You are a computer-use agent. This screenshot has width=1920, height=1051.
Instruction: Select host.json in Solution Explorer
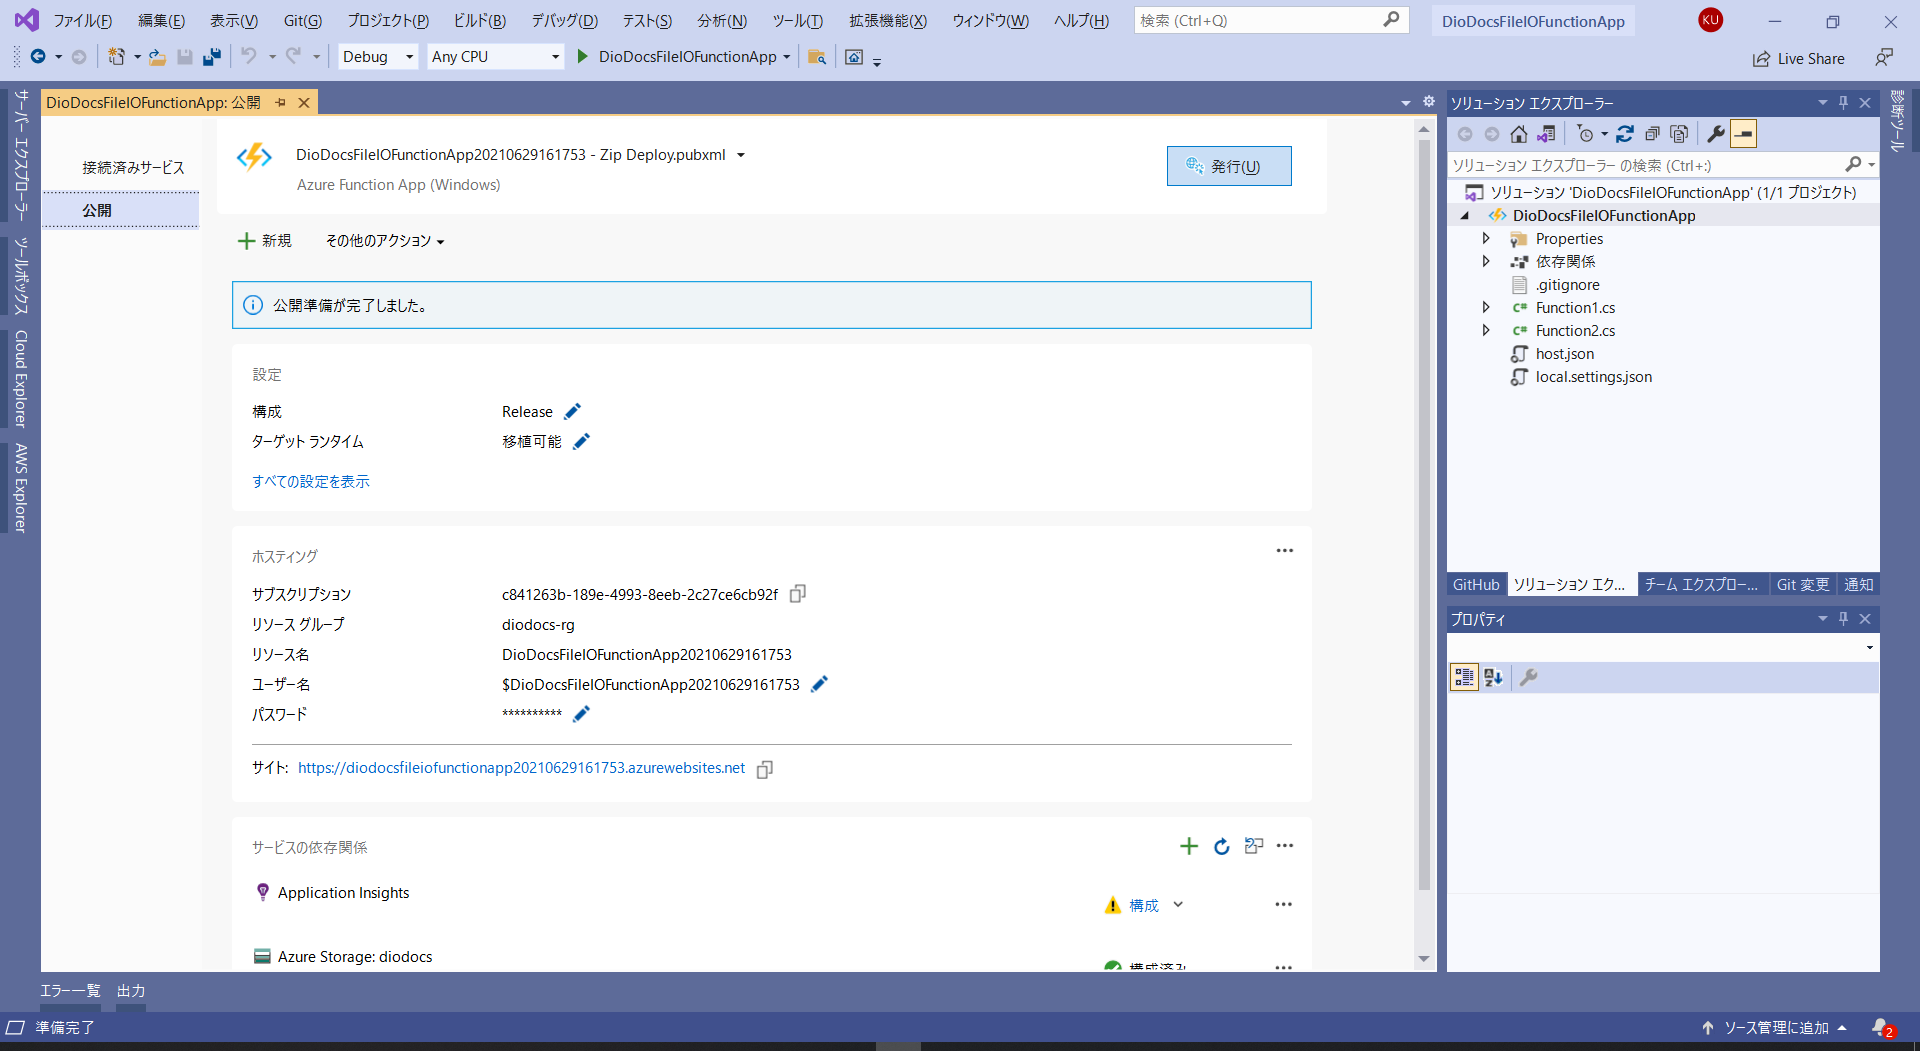1564,354
